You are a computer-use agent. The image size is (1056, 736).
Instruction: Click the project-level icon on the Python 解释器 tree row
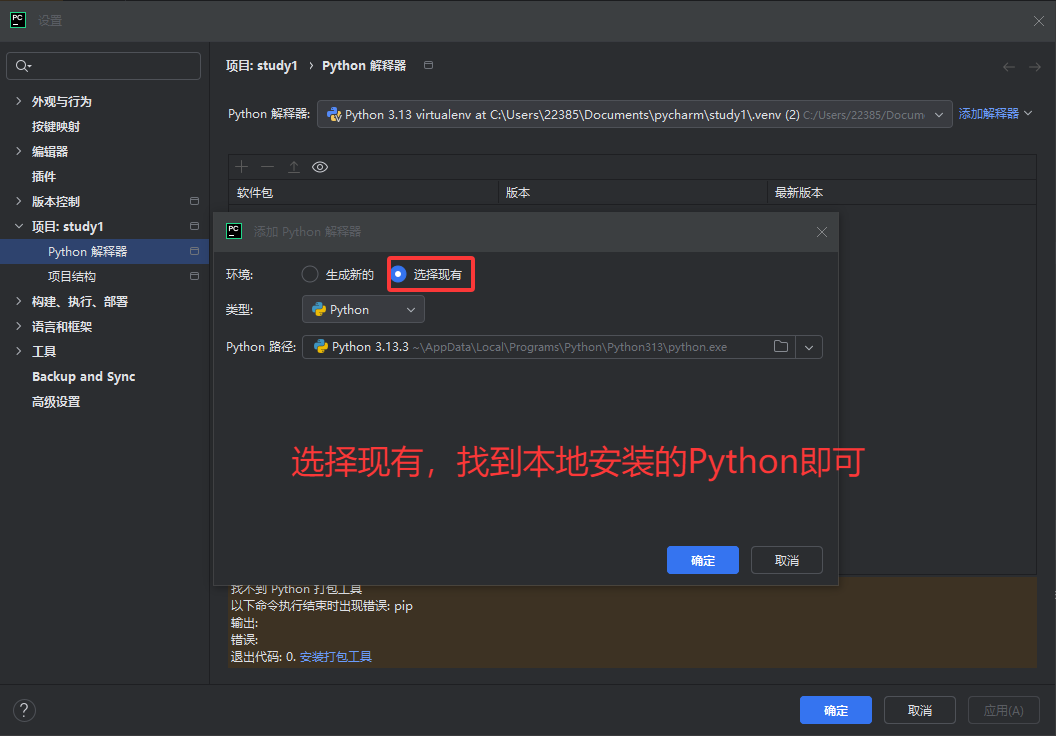click(195, 251)
